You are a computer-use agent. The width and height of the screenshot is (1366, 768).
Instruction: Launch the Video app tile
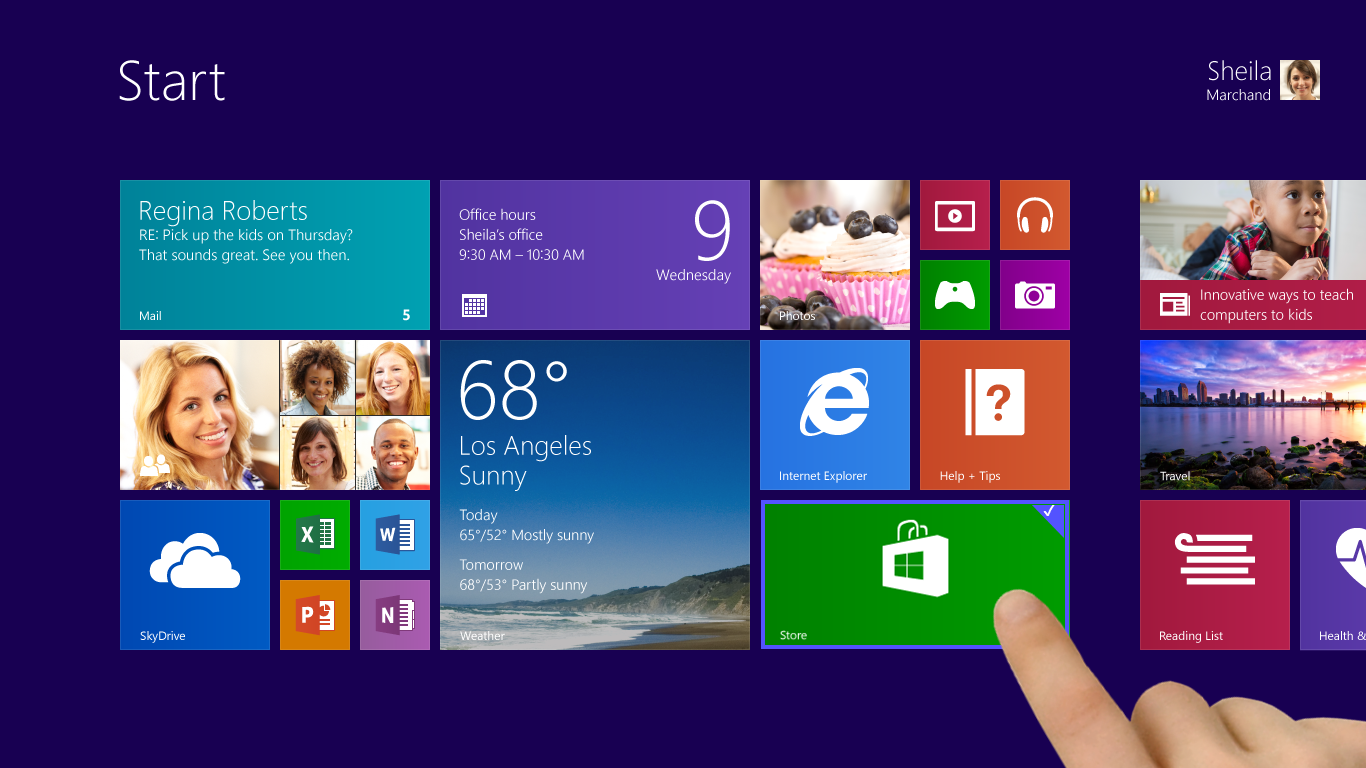[955, 215]
